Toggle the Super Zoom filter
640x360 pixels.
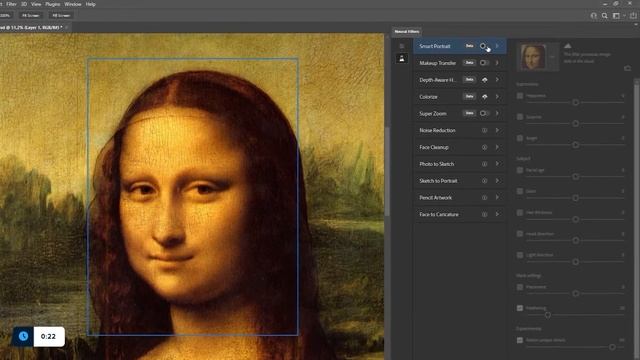484,113
